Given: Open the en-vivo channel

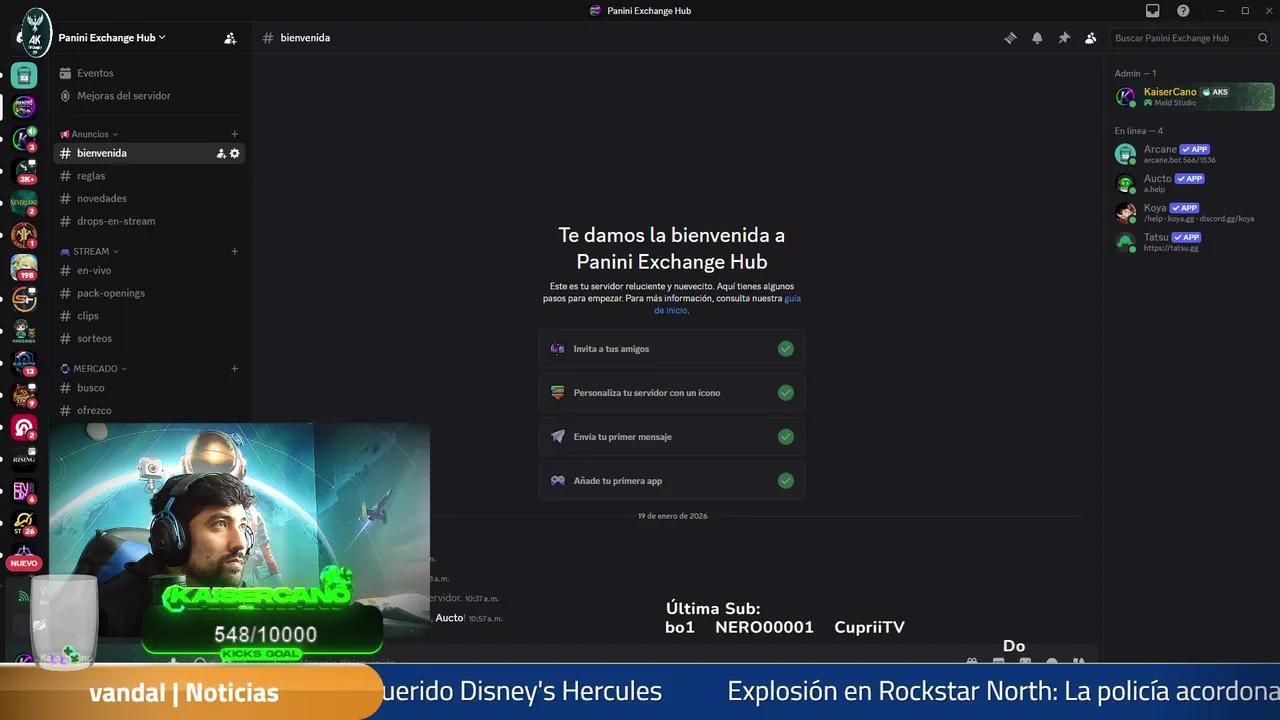Looking at the screenshot, I should (149, 270).
